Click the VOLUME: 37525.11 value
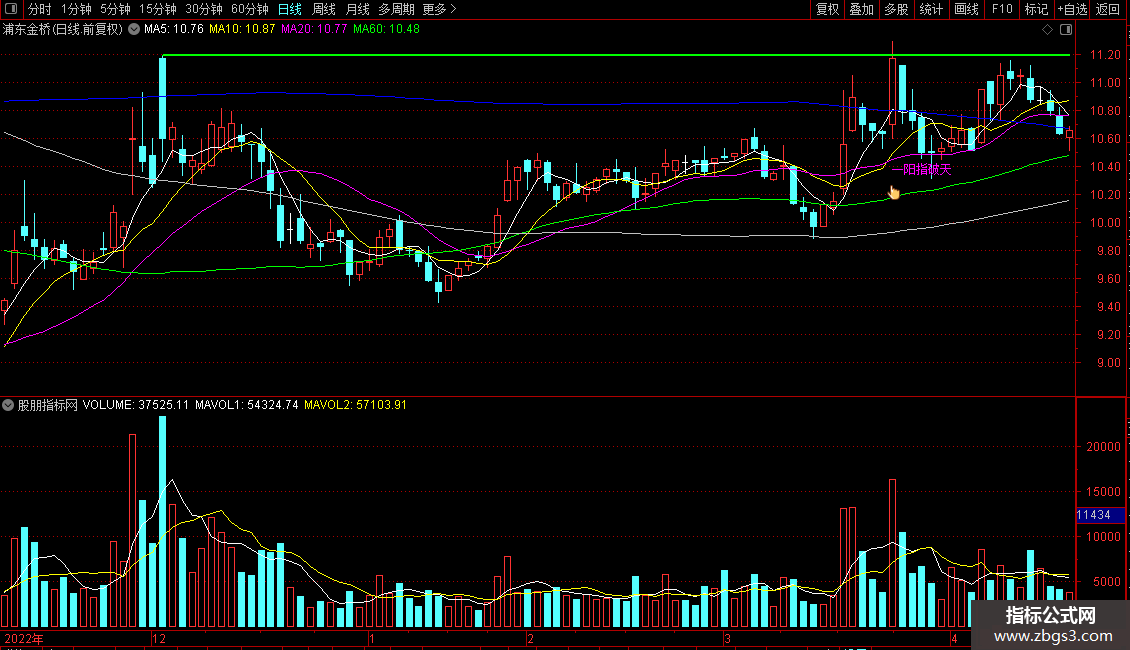 point(135,406)
